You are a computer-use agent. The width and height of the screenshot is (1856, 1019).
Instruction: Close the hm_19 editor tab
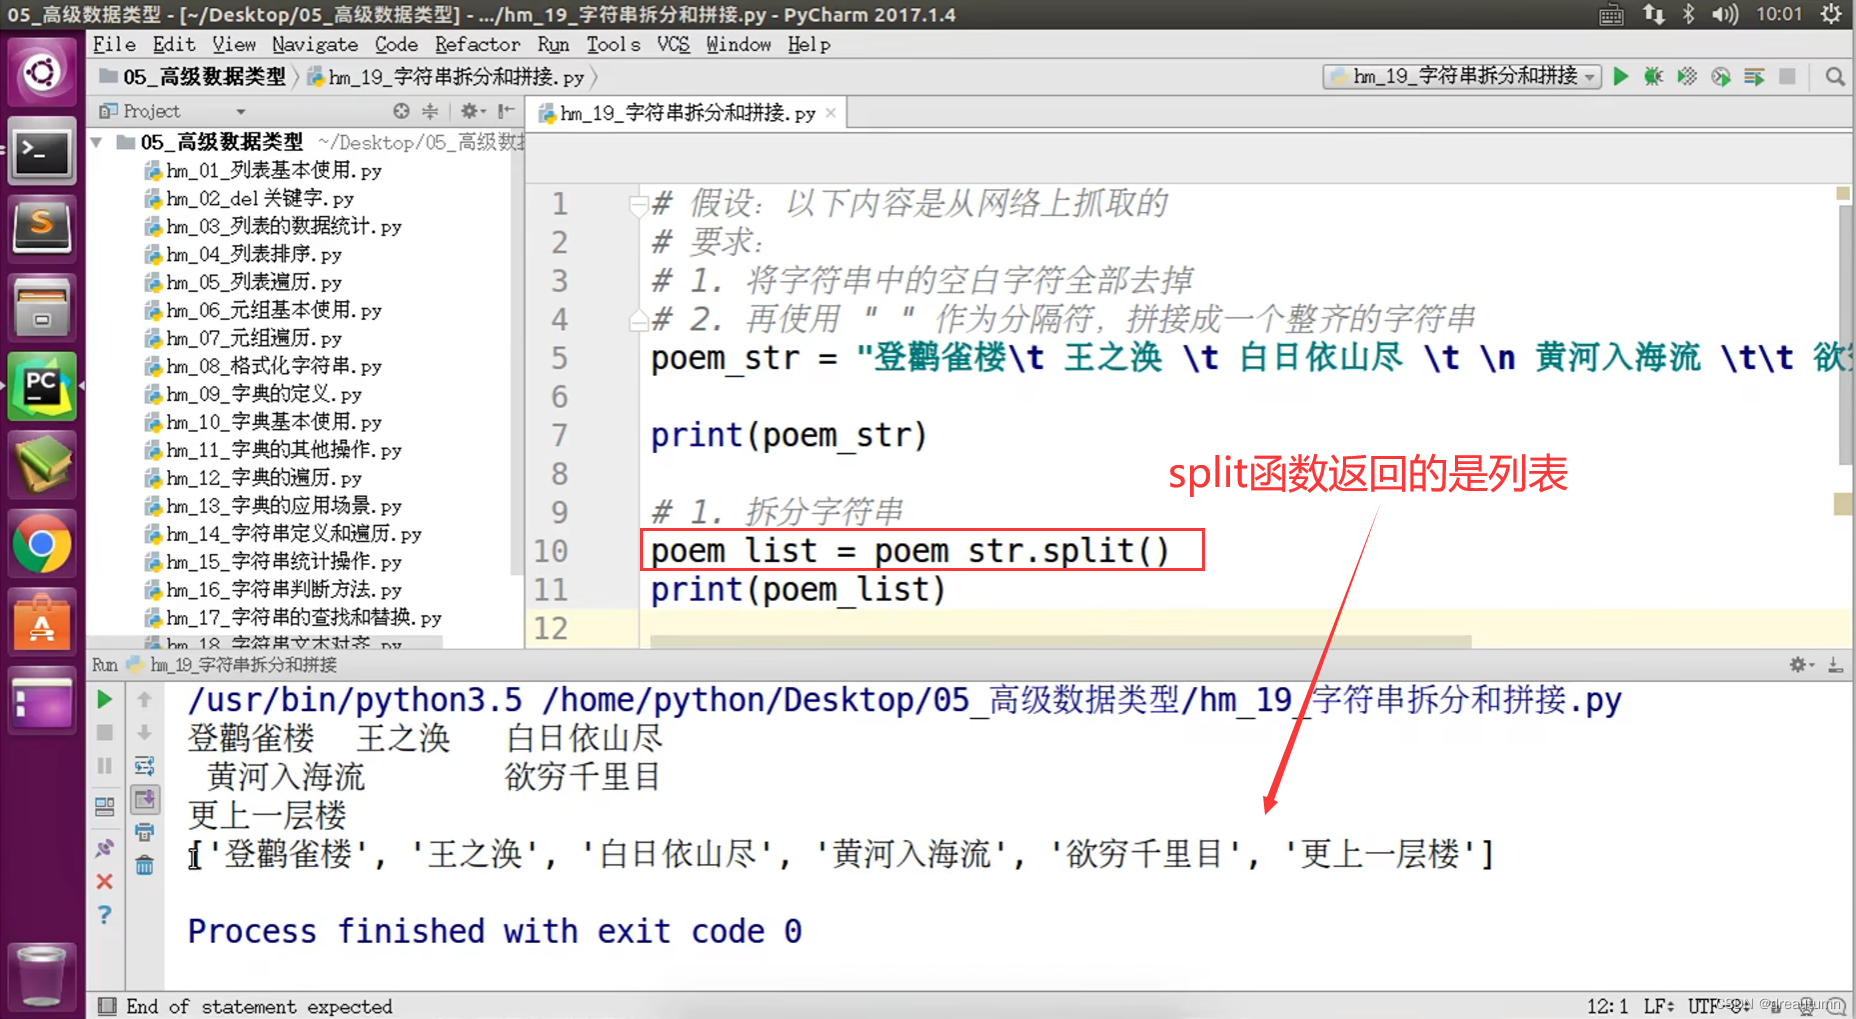830,113
